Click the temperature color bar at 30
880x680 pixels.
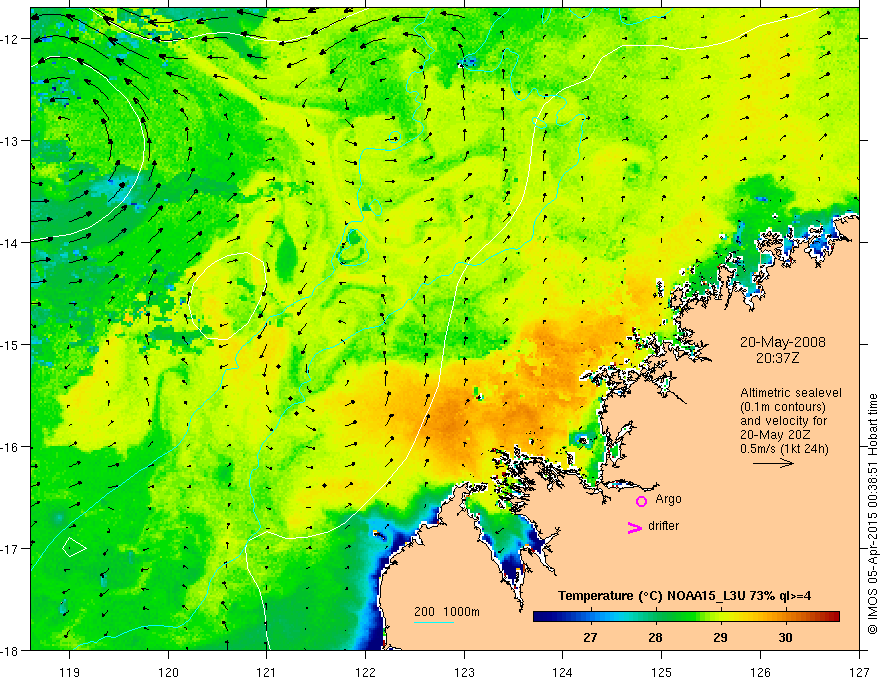[x=785, y=617]
